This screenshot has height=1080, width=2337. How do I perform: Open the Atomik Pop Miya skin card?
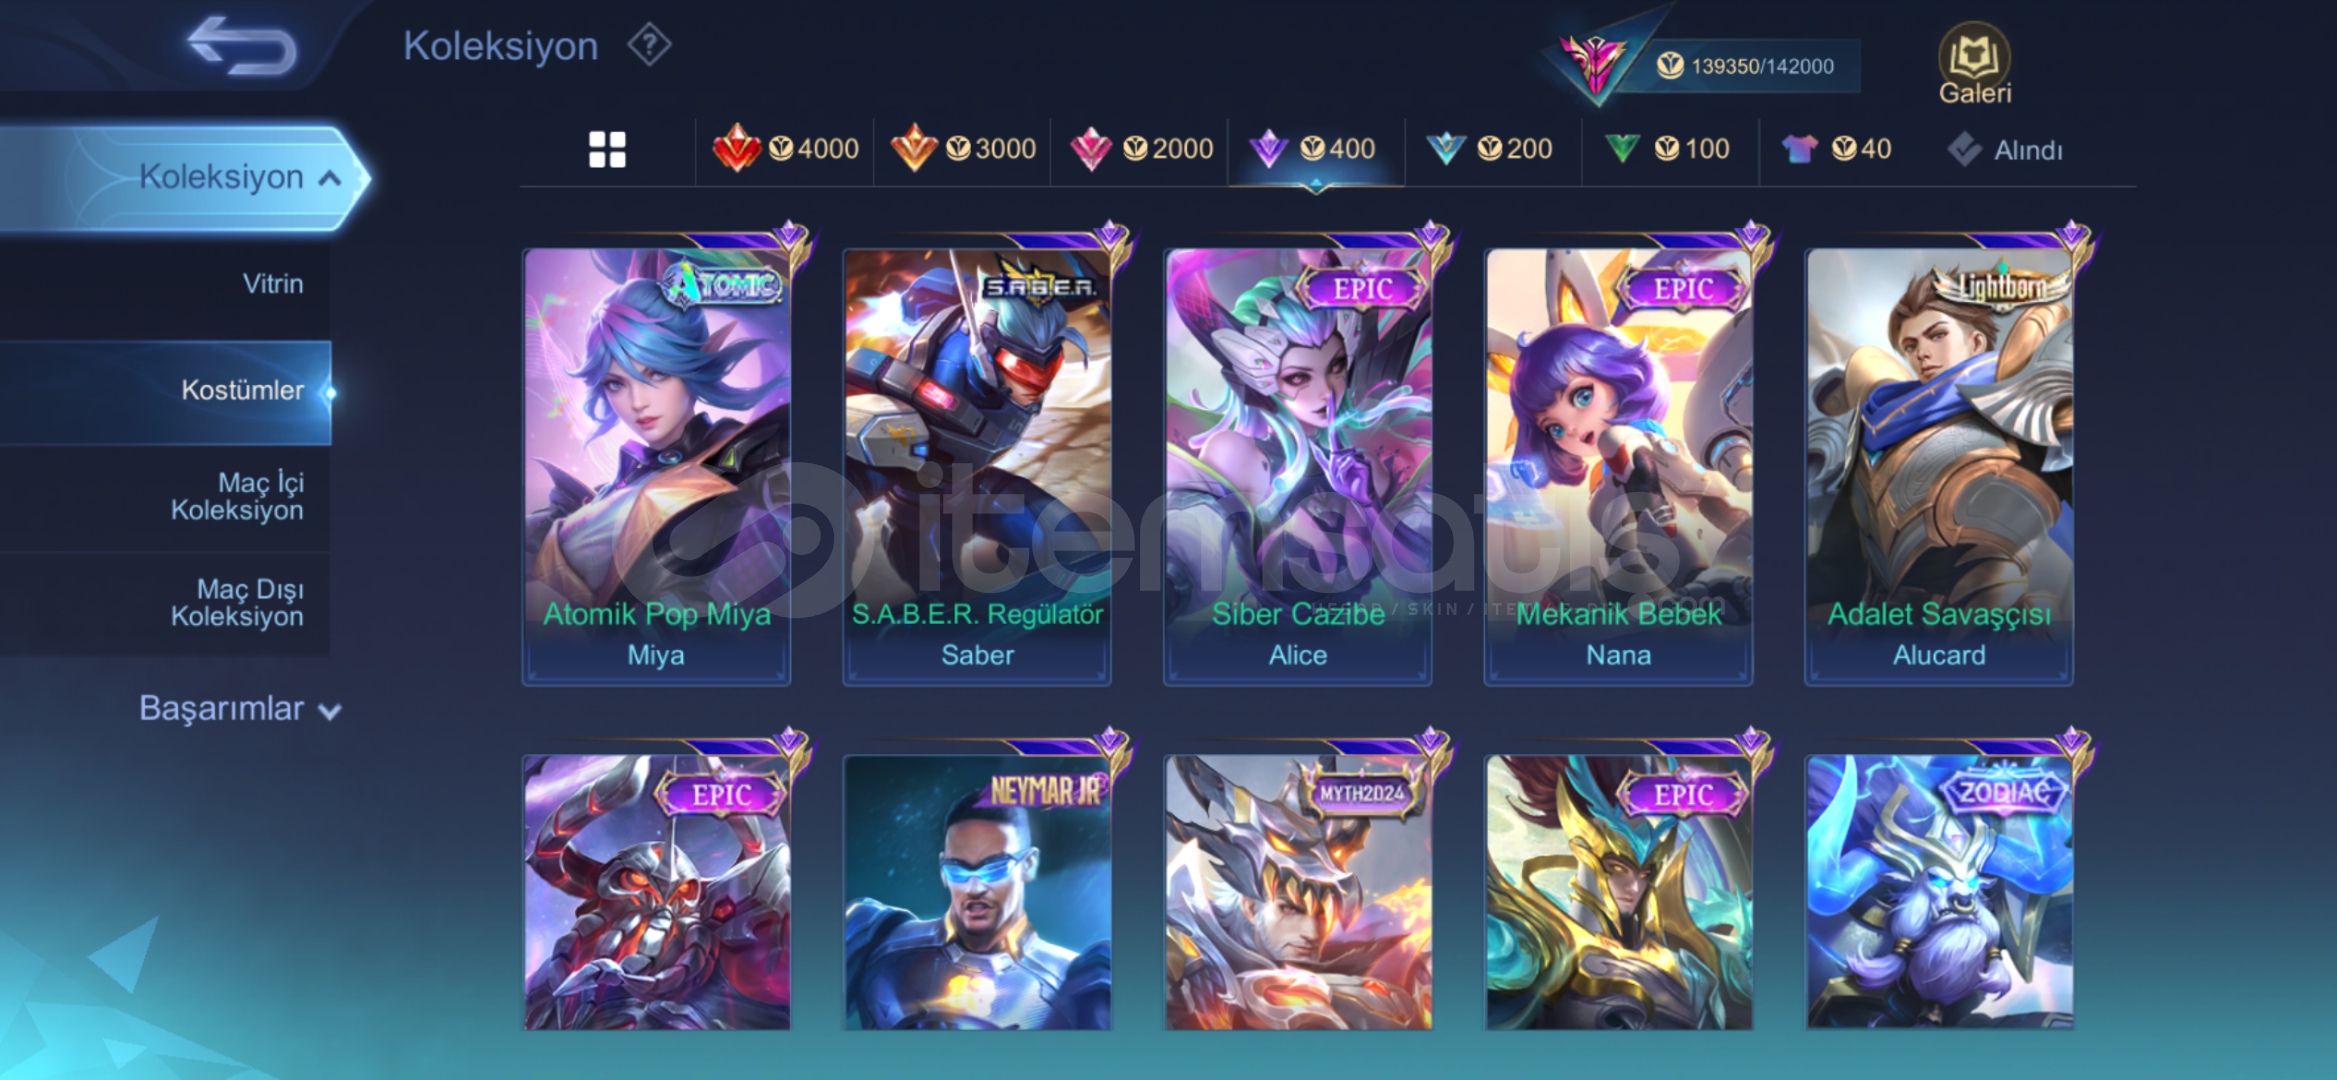coord(657,466)
